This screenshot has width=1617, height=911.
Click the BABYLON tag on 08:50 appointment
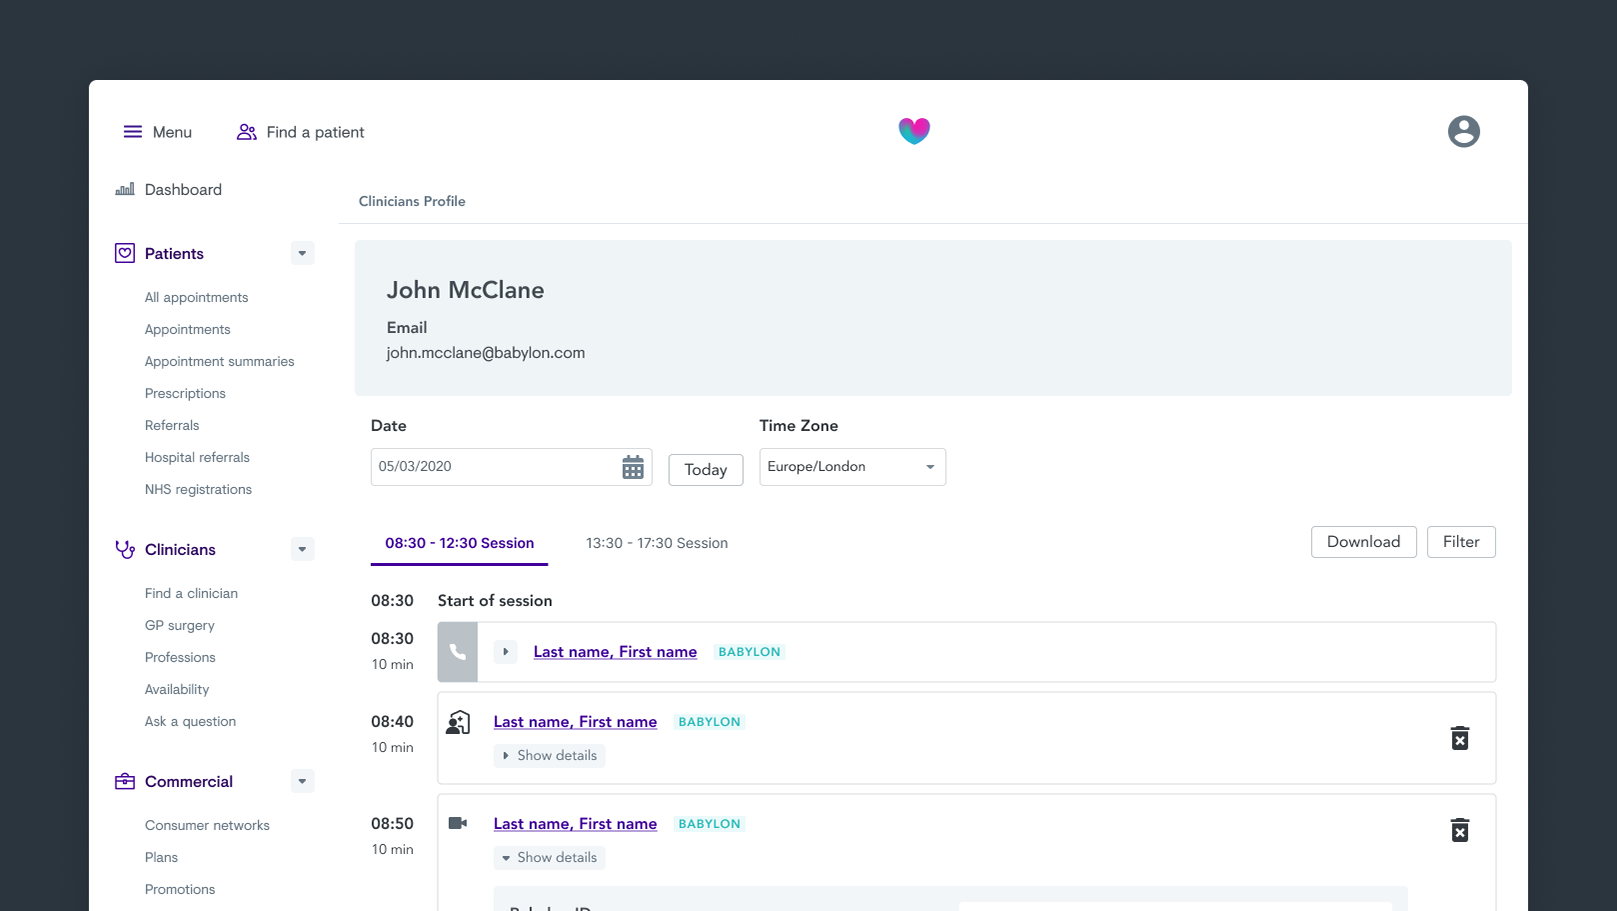(x=709, y=824)
